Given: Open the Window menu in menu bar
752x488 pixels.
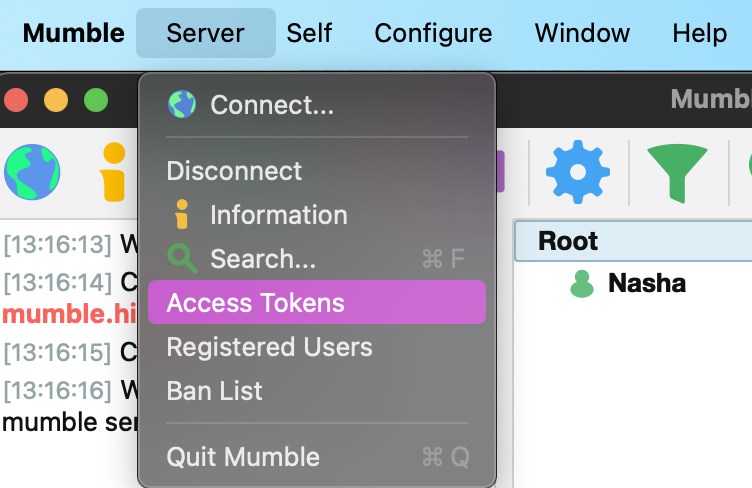Looking at the screenshot, I should (x=582, y=33).
